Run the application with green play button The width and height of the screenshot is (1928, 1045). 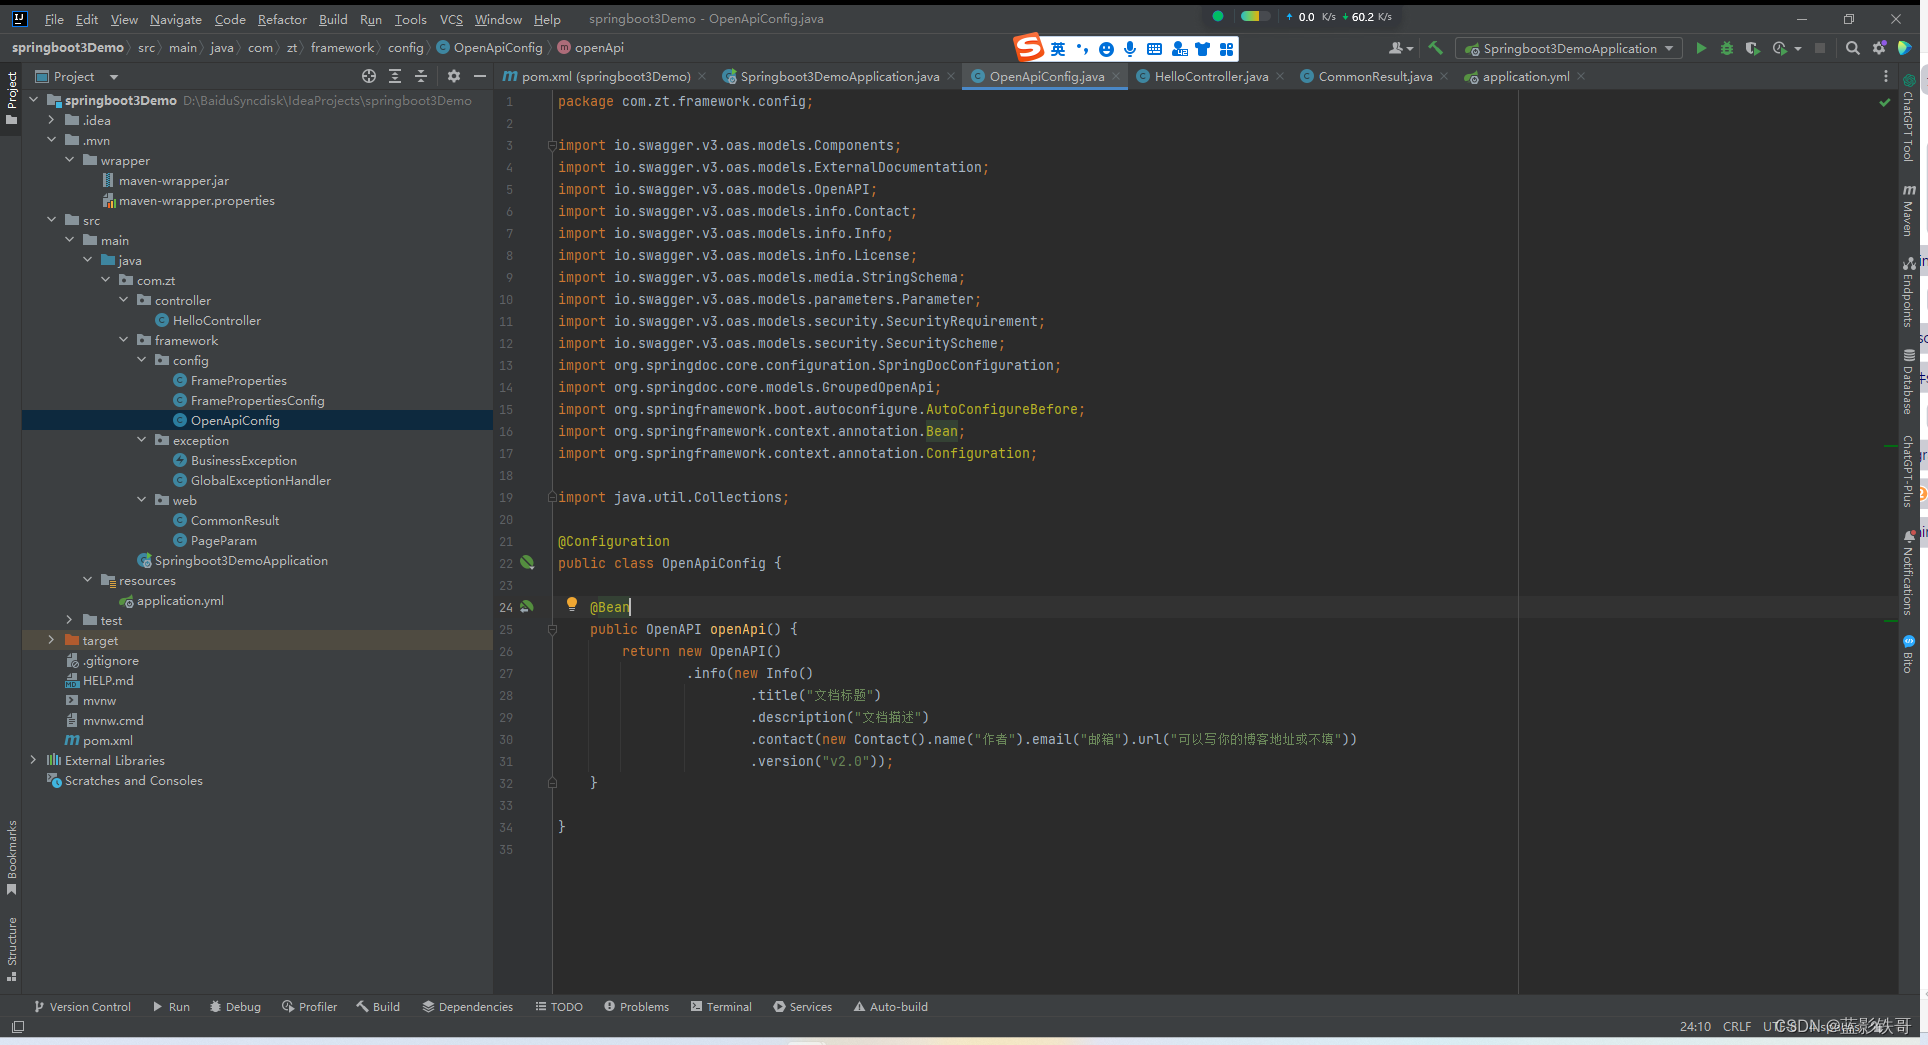1701,48
